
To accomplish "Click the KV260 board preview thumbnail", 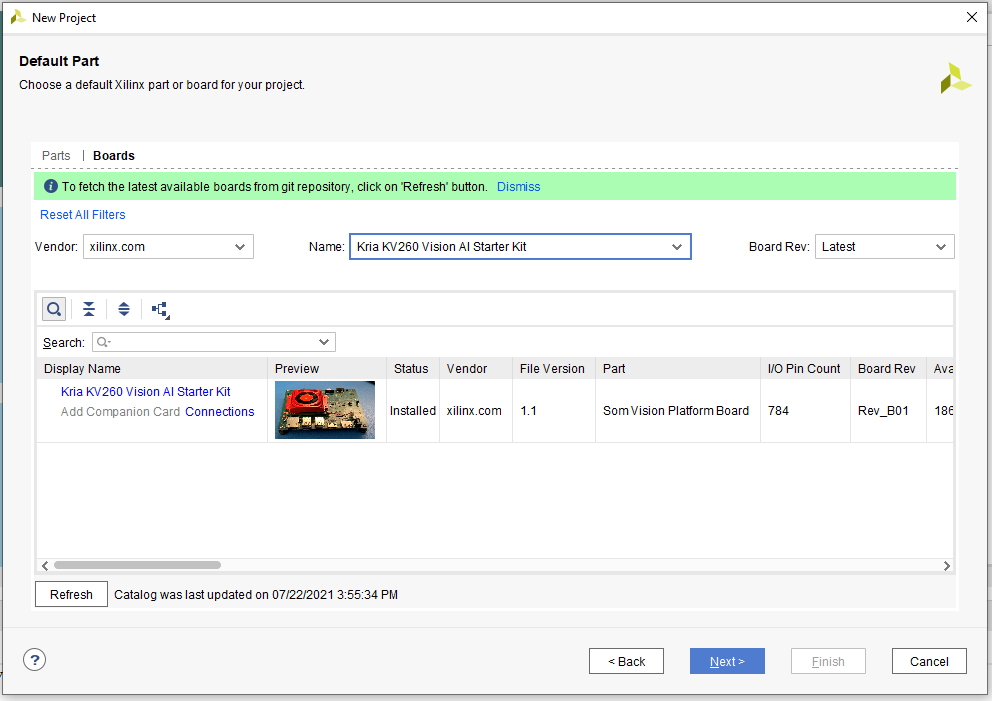I will (325, 410).
